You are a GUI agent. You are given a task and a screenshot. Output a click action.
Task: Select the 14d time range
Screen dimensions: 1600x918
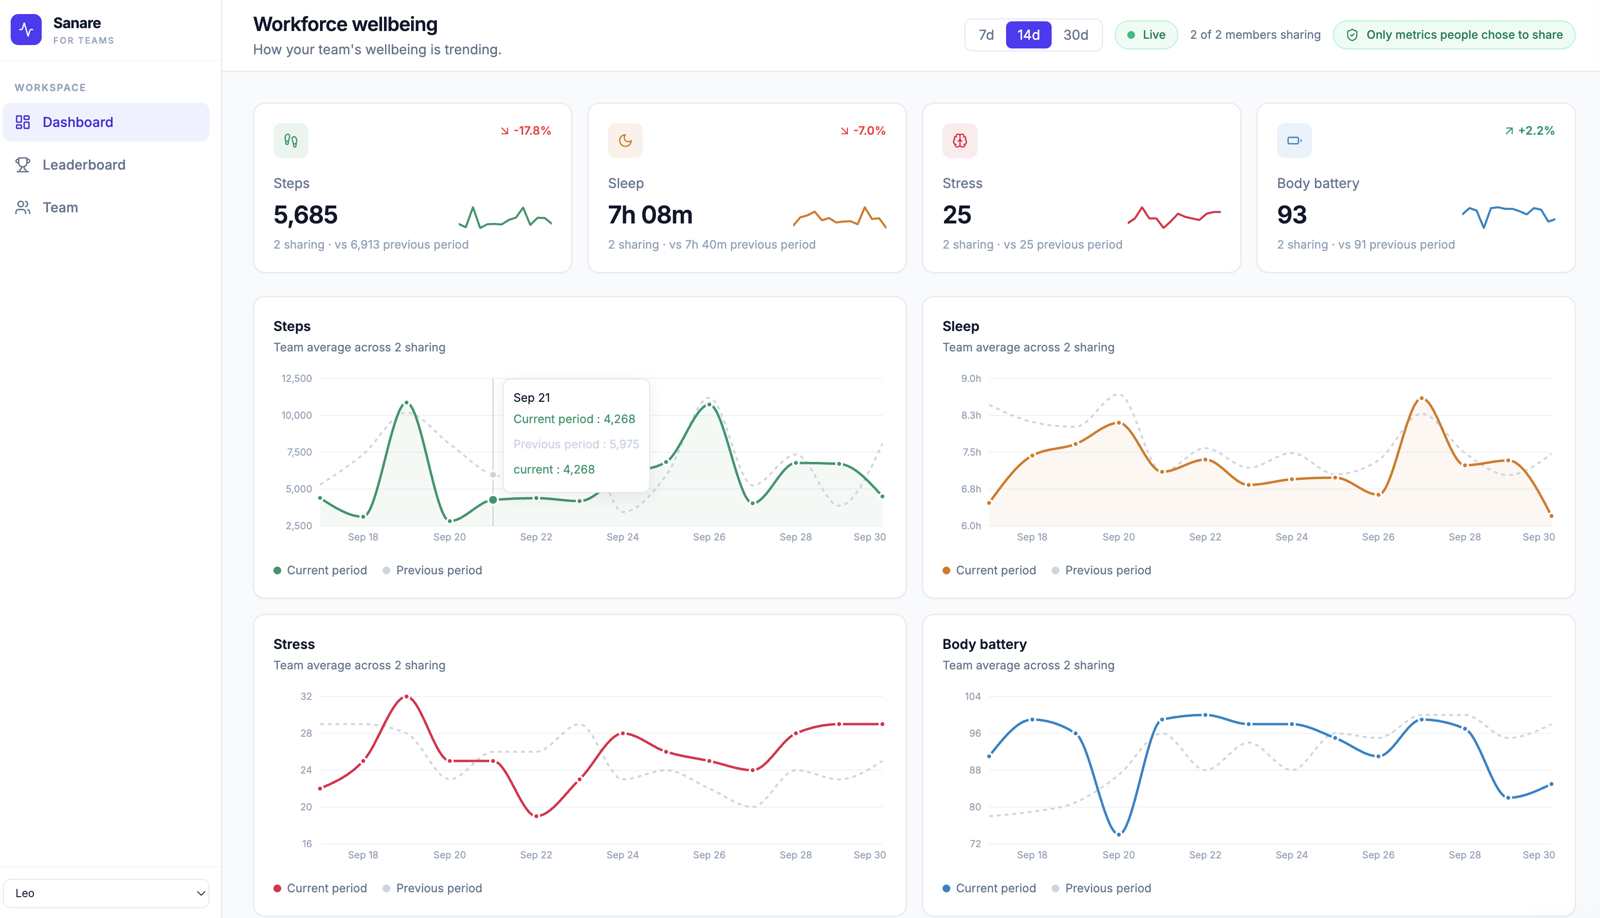[1028, 35]
